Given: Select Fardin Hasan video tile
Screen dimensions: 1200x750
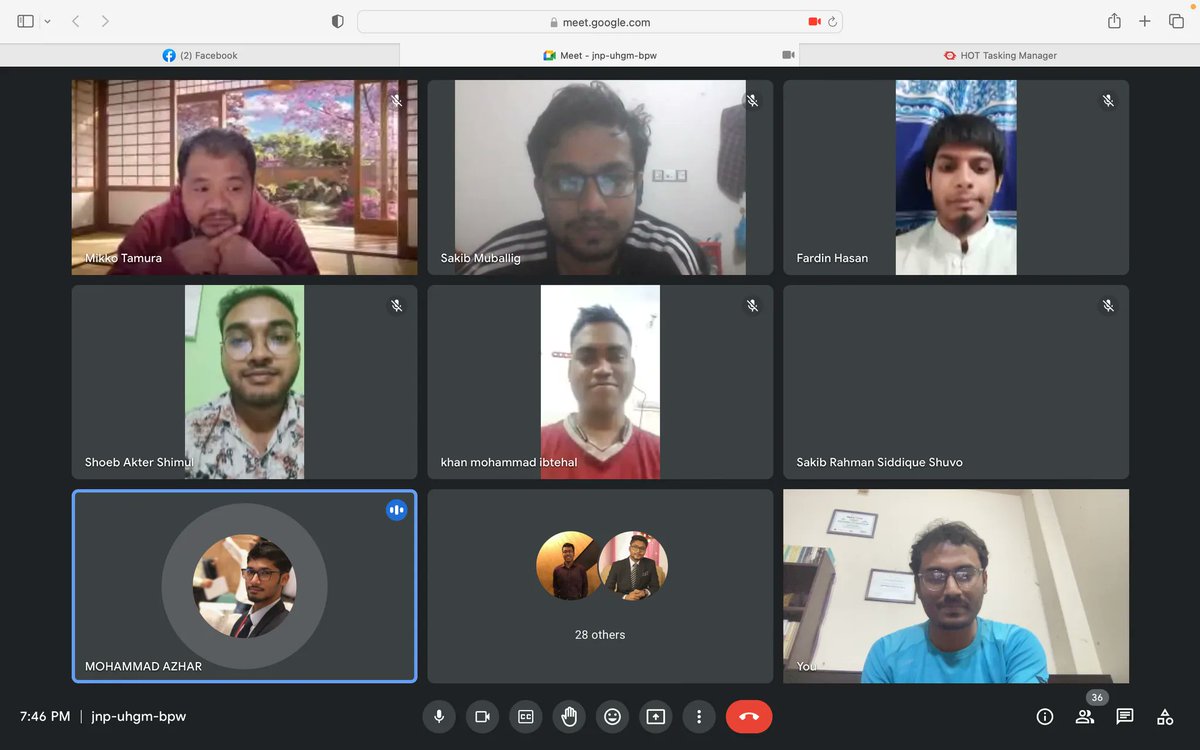Looking at the screenshot, I should coord(956,177).
